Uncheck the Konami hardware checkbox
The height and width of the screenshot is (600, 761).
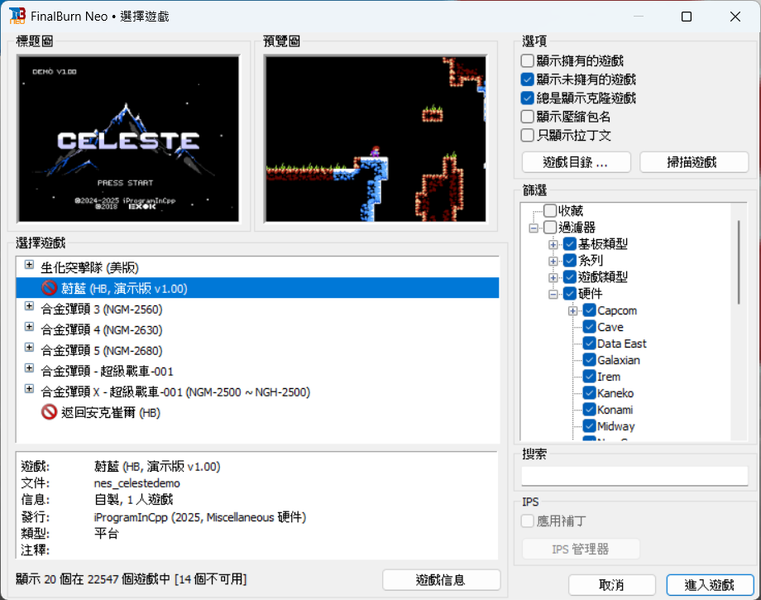589,409
